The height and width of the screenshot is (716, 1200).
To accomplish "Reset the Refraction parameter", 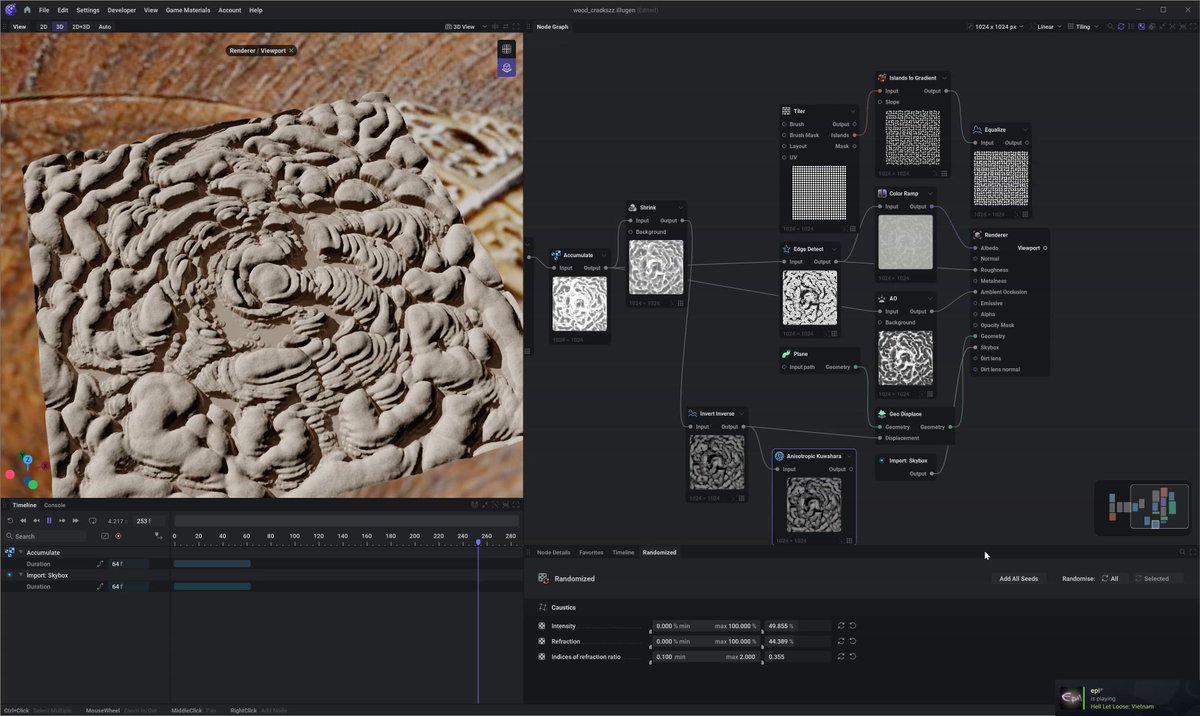I will (852, 642).
